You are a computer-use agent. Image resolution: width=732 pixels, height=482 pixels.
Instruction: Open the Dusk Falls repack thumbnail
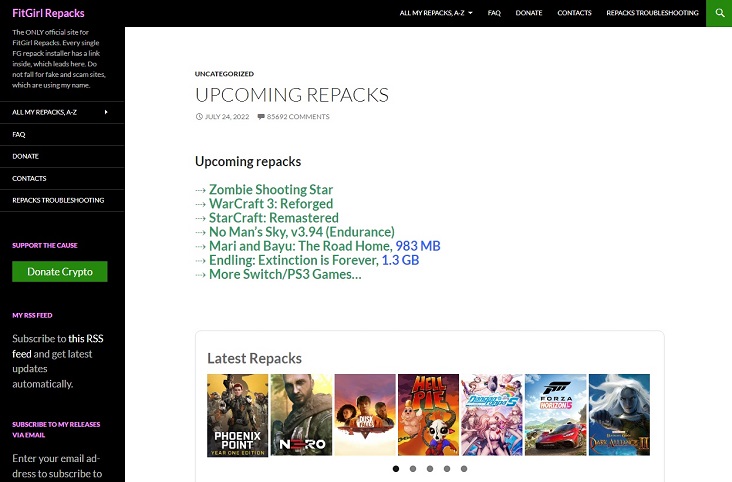click(x=365, y=415)
